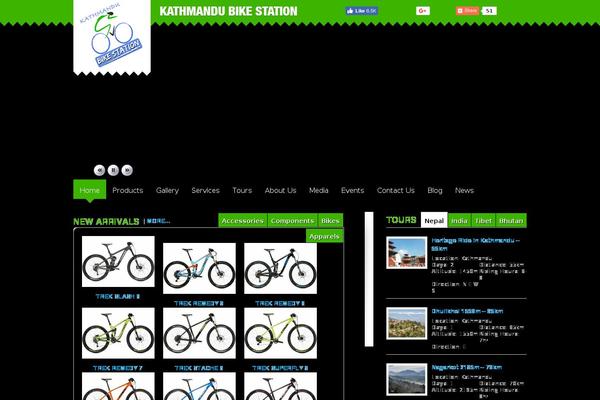Open Tours in the main navigation
This screenshot has width=600, height=400.
[x=242, y=190]
